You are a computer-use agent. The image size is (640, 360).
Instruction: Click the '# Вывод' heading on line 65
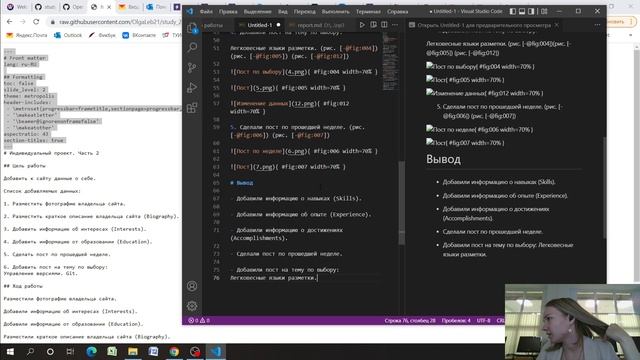242,183
